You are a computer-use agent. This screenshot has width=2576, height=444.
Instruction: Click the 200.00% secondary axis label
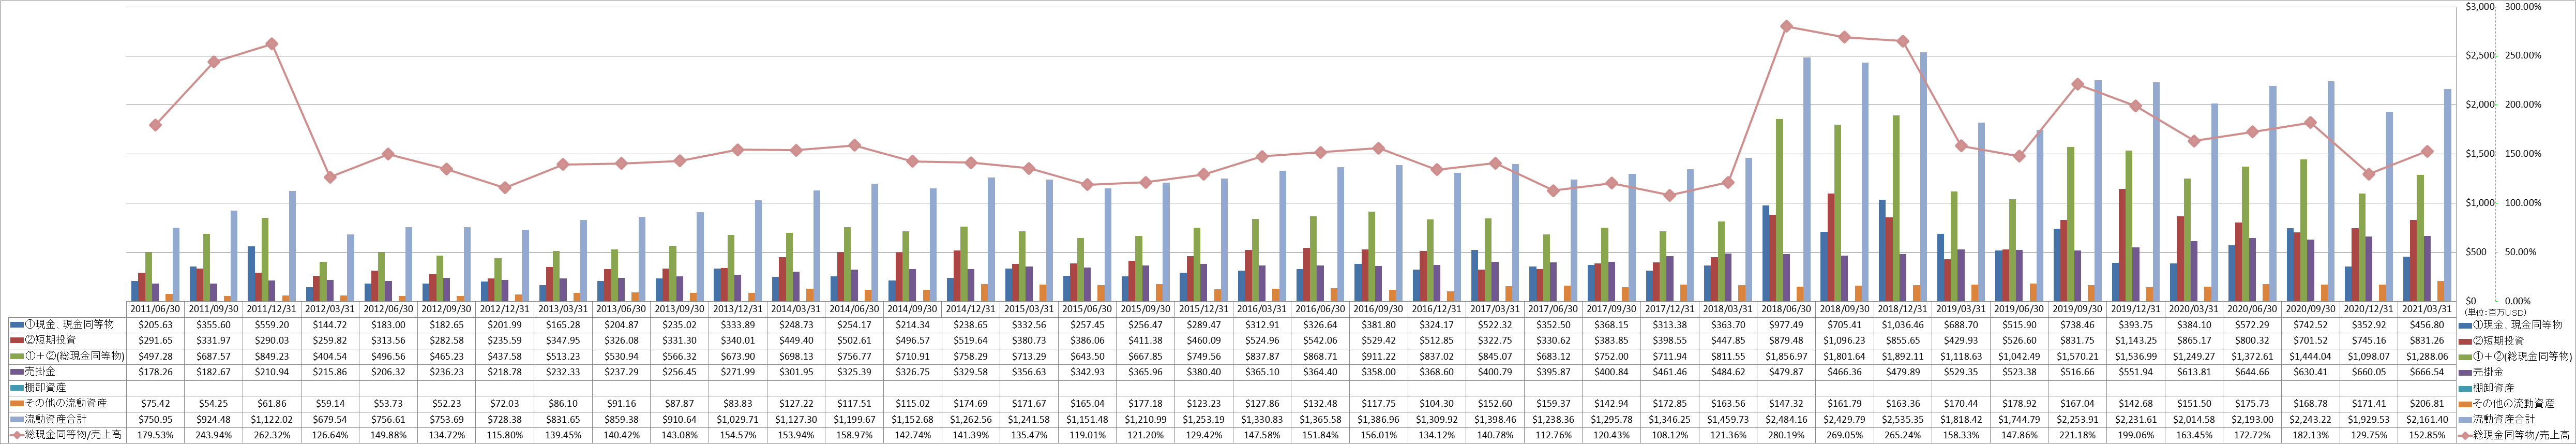pos(2524,105)
